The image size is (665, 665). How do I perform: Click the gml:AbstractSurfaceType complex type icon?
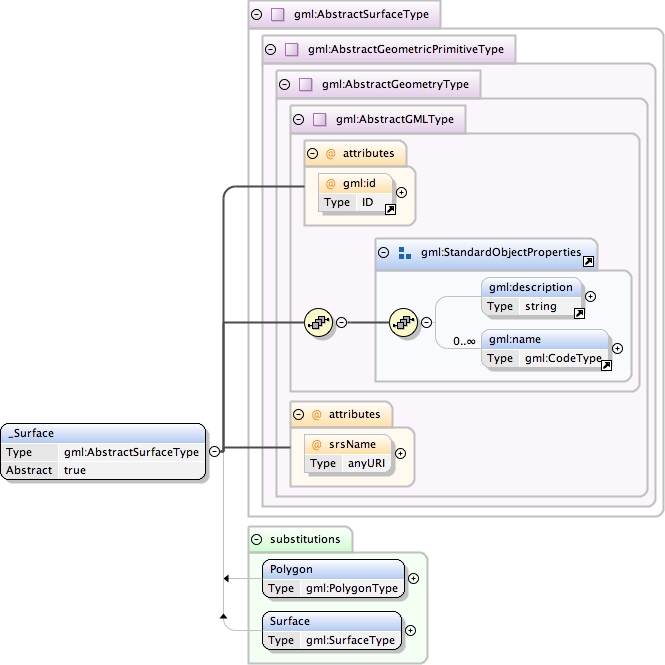tap(278, 14)
